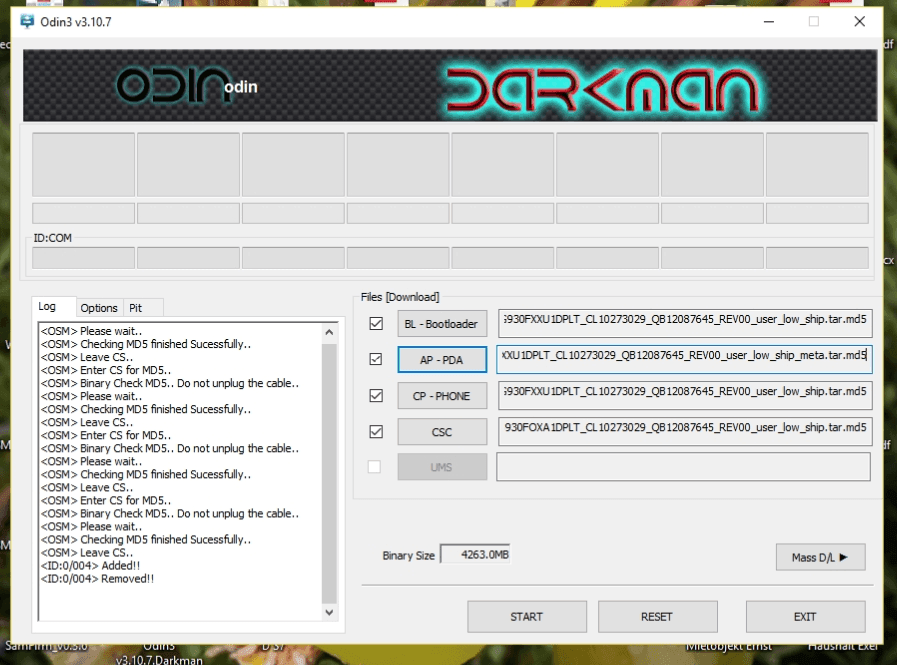
Task: Open the Options tab
Action: point(99,308)
